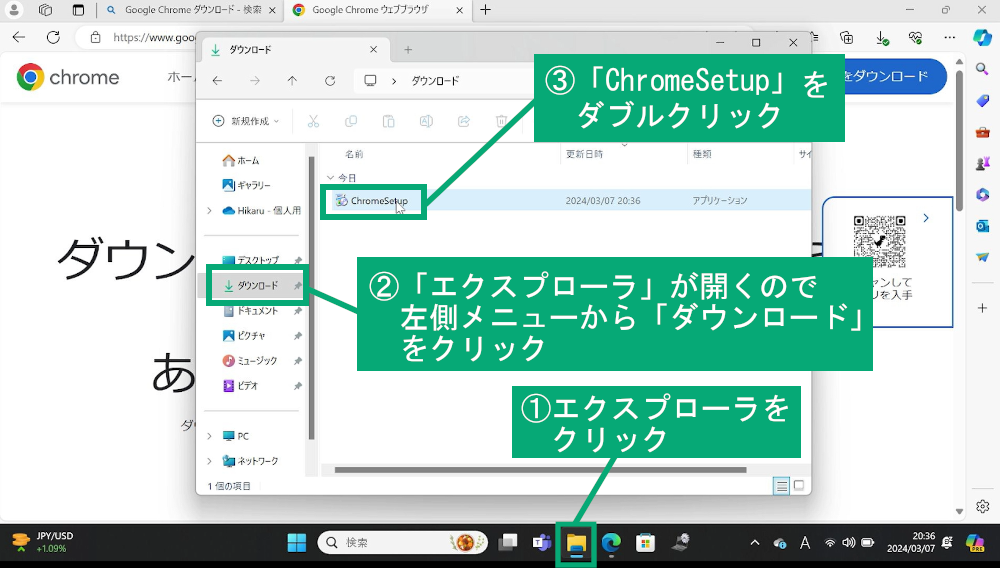Switch Explorer to details view icon
The width and height of the screenshot is (1000, 568).
coord(781,486)
